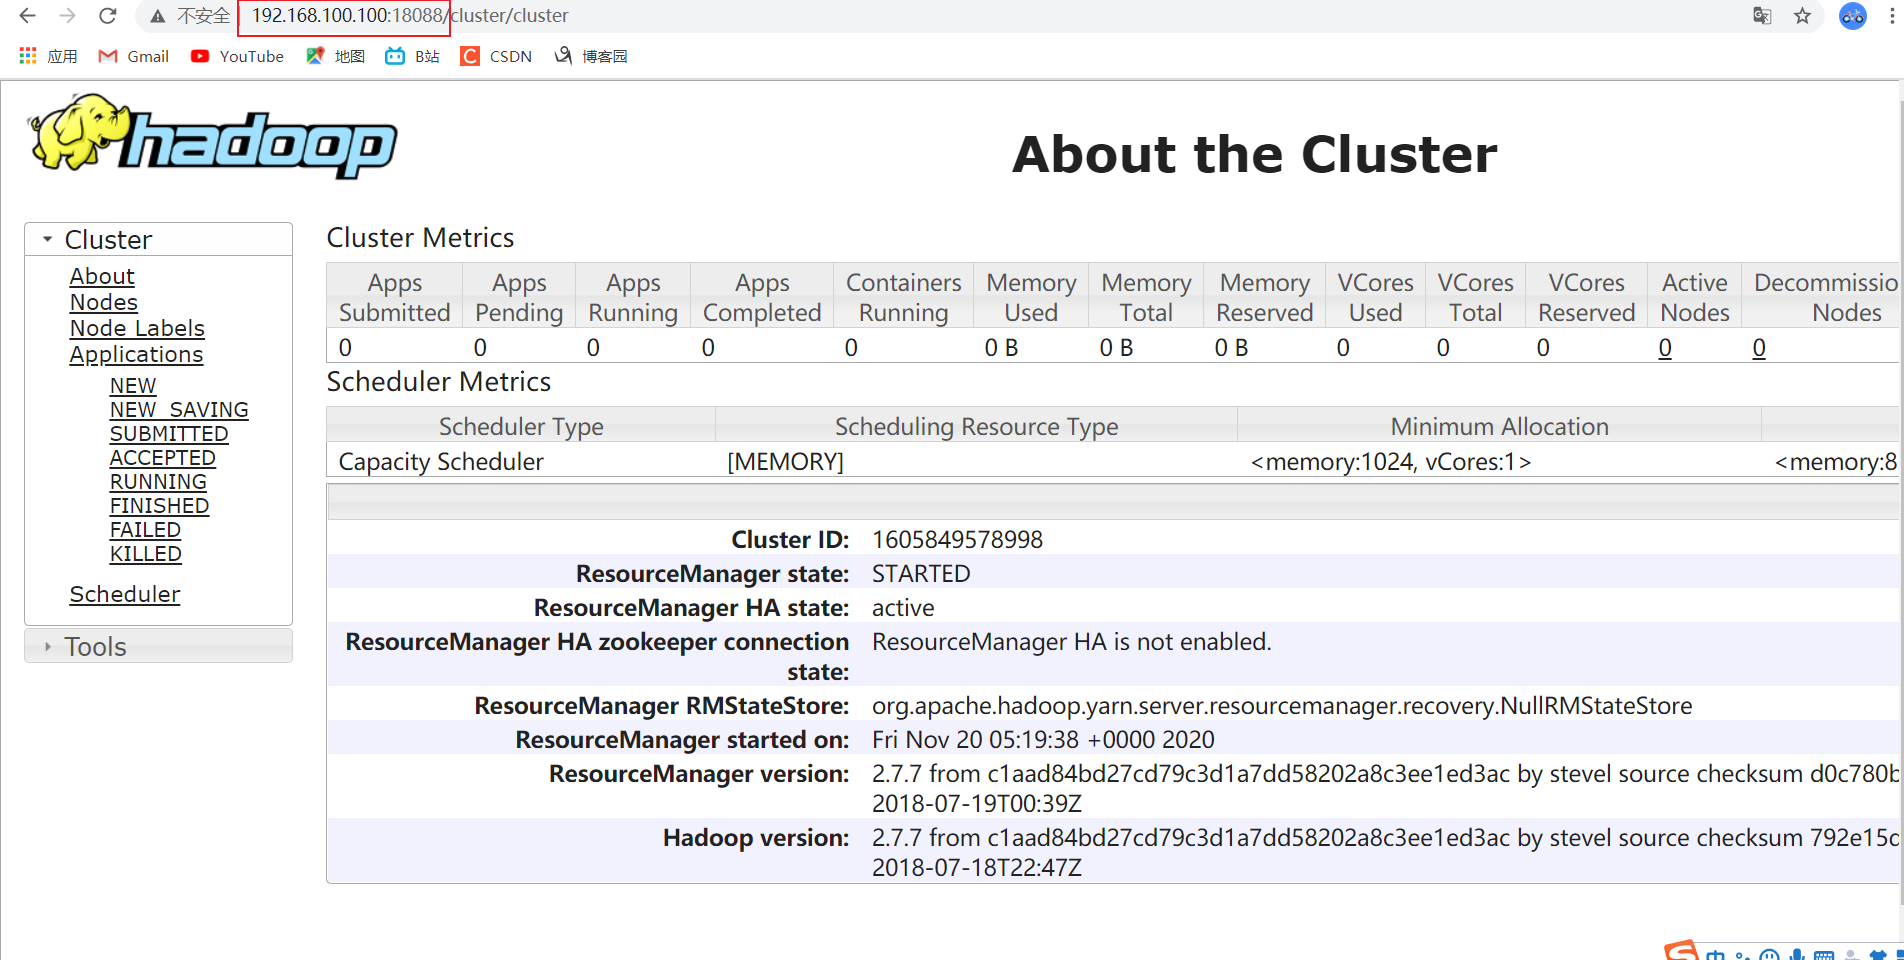Click the Containers Running column header
This screenshot has width=1904, height=960.
pos(904,297)
